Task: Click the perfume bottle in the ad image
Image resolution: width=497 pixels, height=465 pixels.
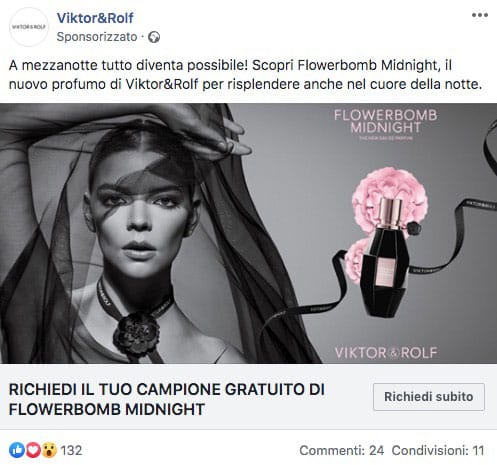Action: coord(386,257)
